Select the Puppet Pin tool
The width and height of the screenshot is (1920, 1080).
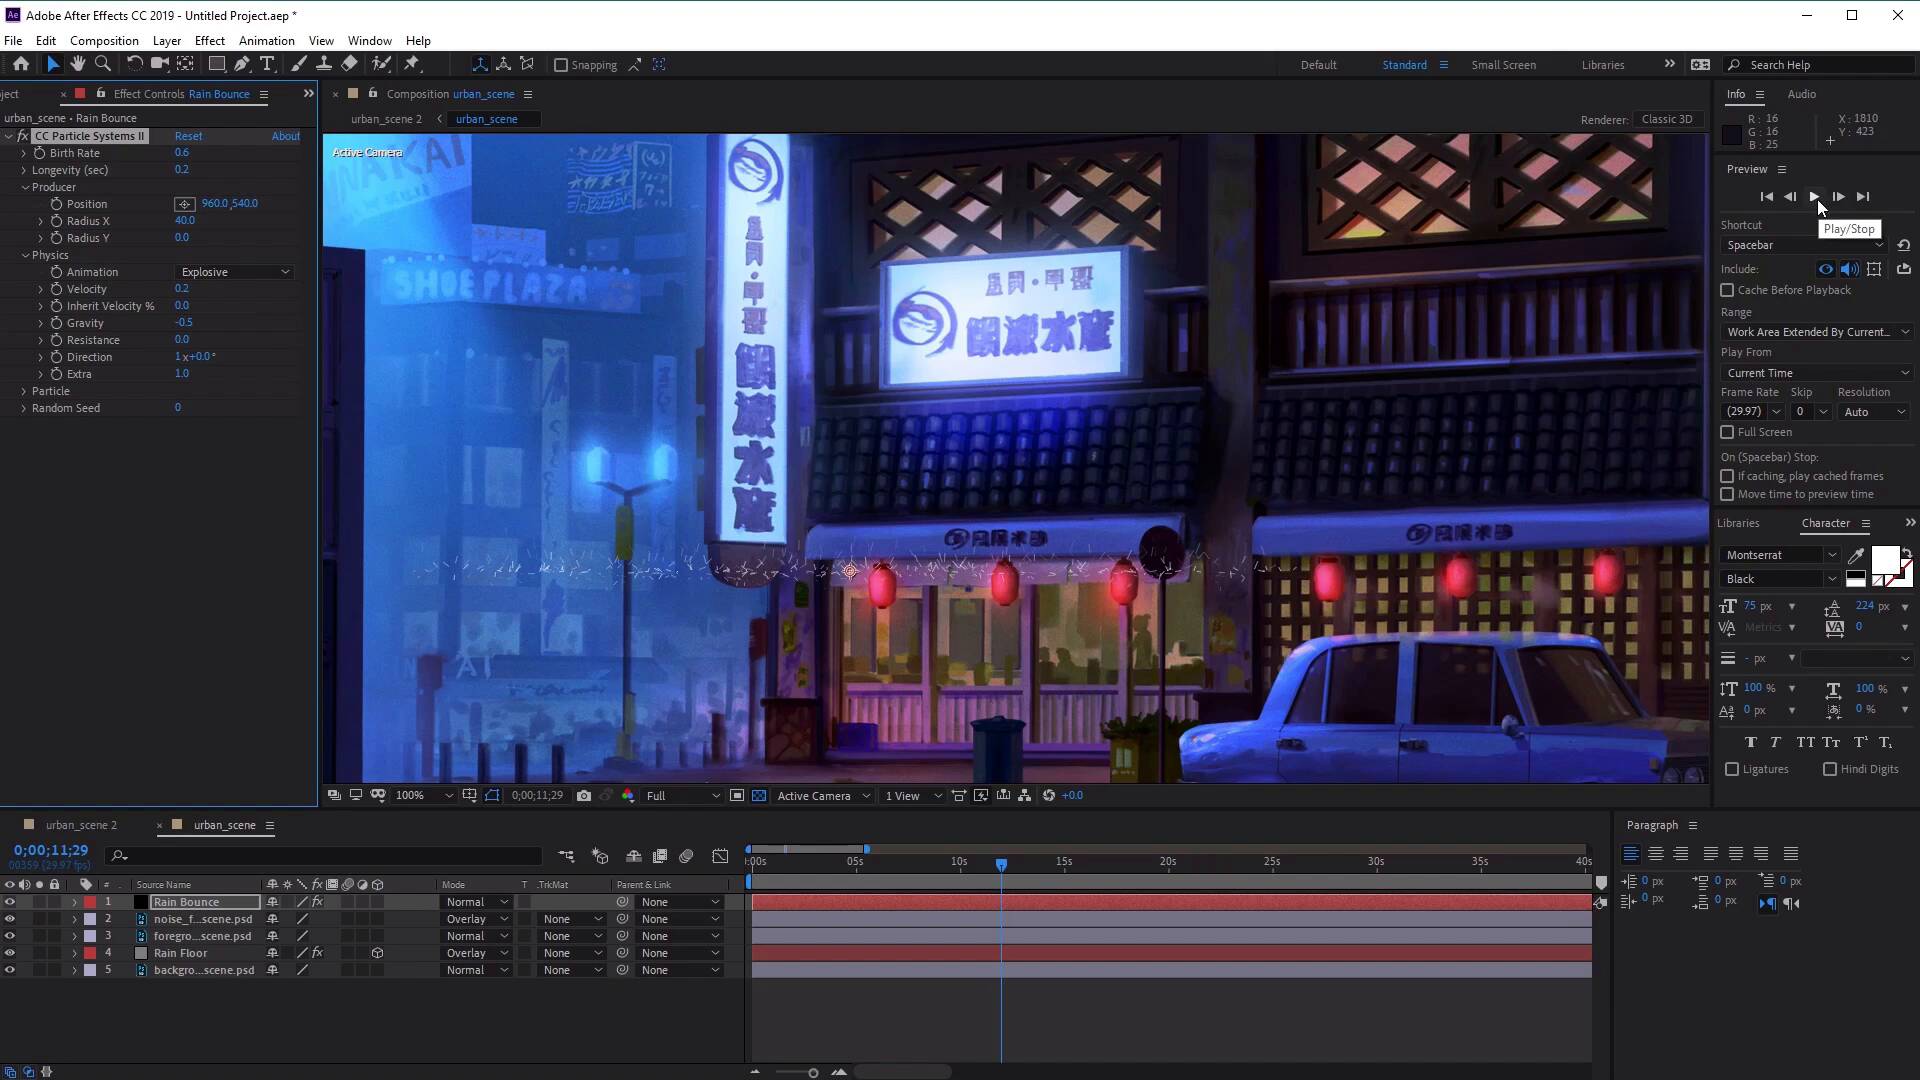point(412,64)
